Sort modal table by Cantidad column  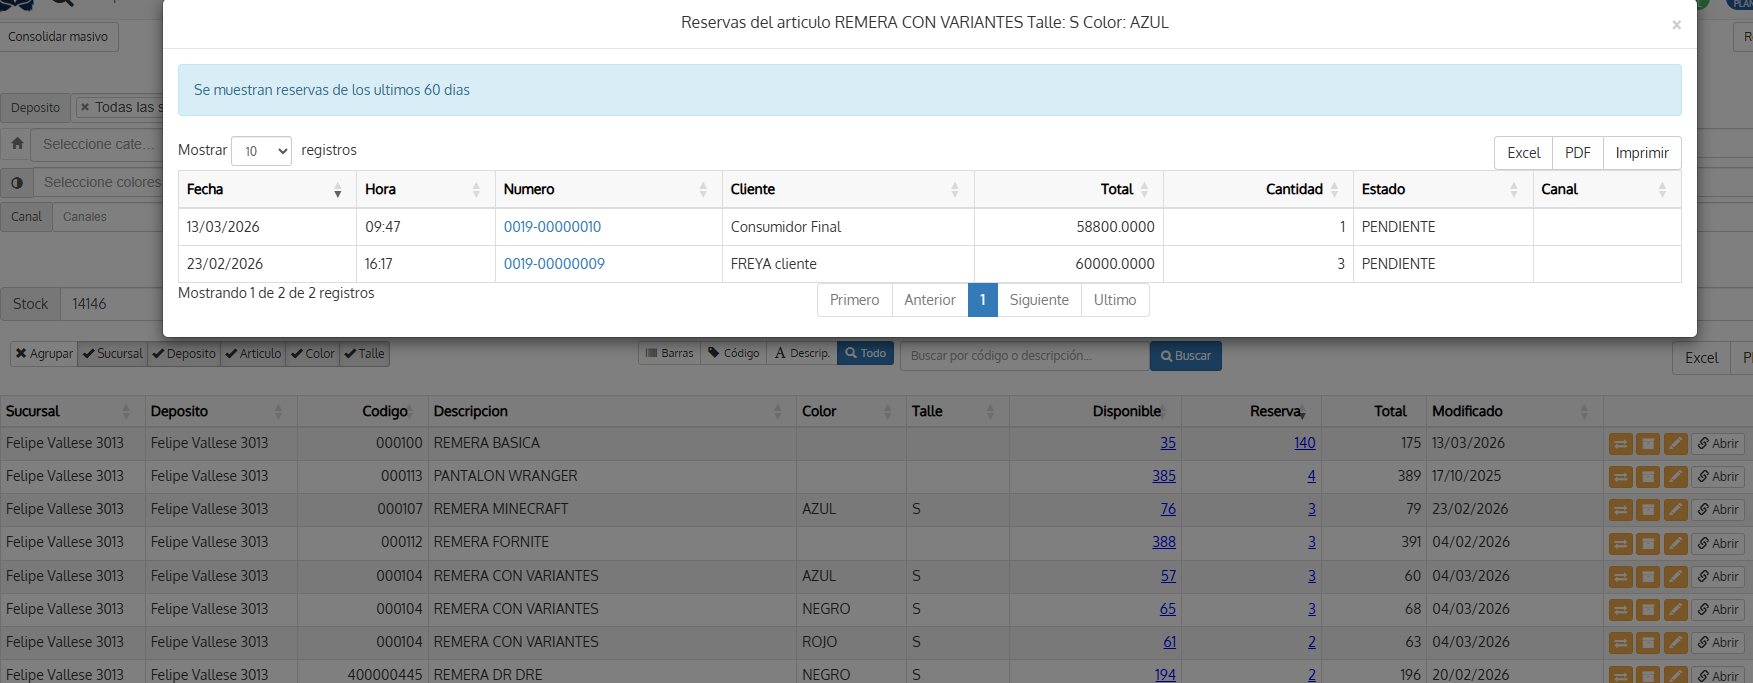click(x=1258, y=189)
